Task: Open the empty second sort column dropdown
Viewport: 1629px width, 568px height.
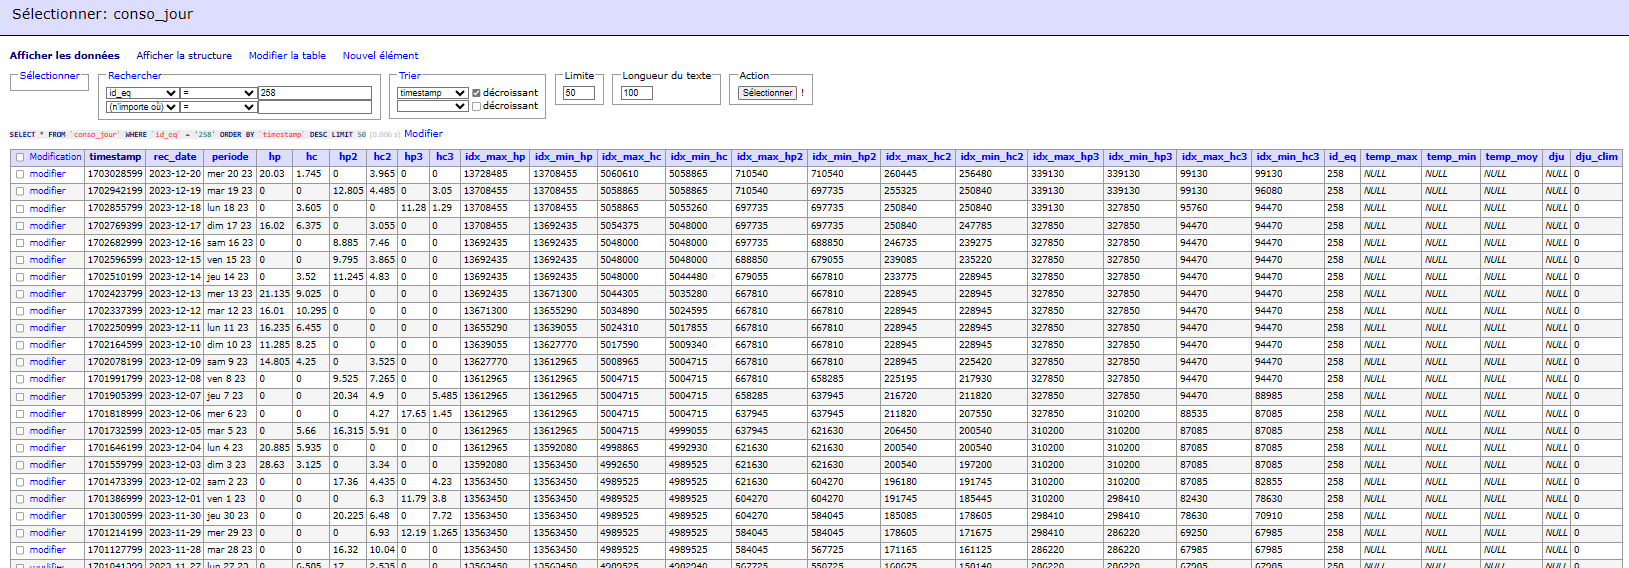Action: [432, 106]
